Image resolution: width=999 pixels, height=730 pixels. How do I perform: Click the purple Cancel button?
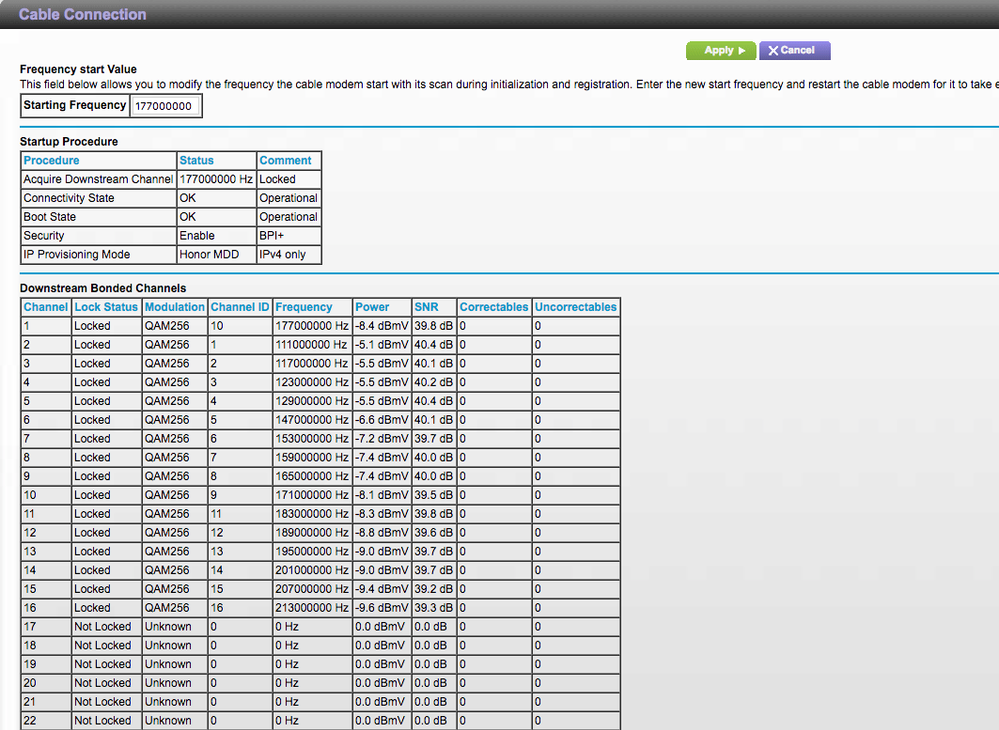point(794,50)
